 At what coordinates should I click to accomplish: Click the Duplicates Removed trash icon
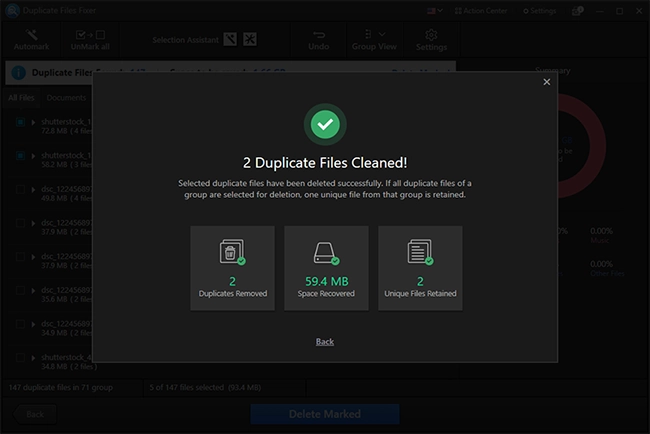point(232,251)
